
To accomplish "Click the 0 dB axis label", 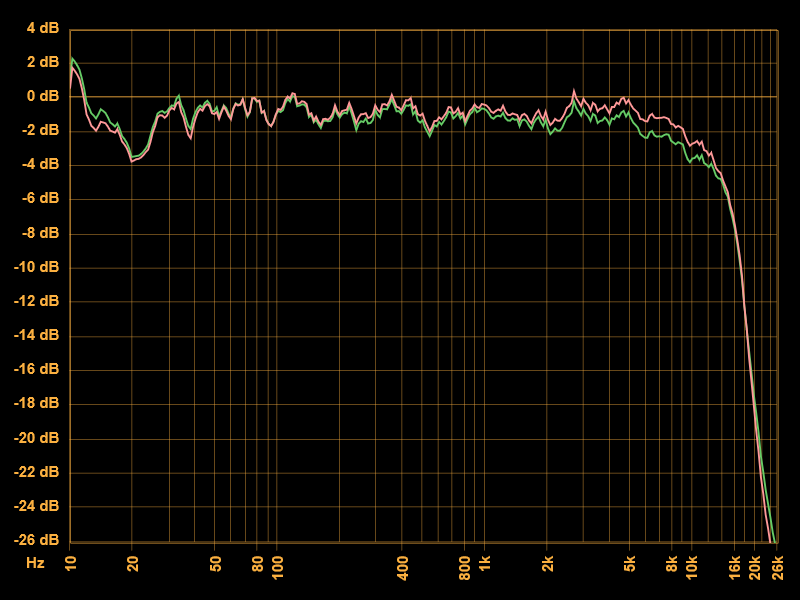I will click(x=43, y=96).
